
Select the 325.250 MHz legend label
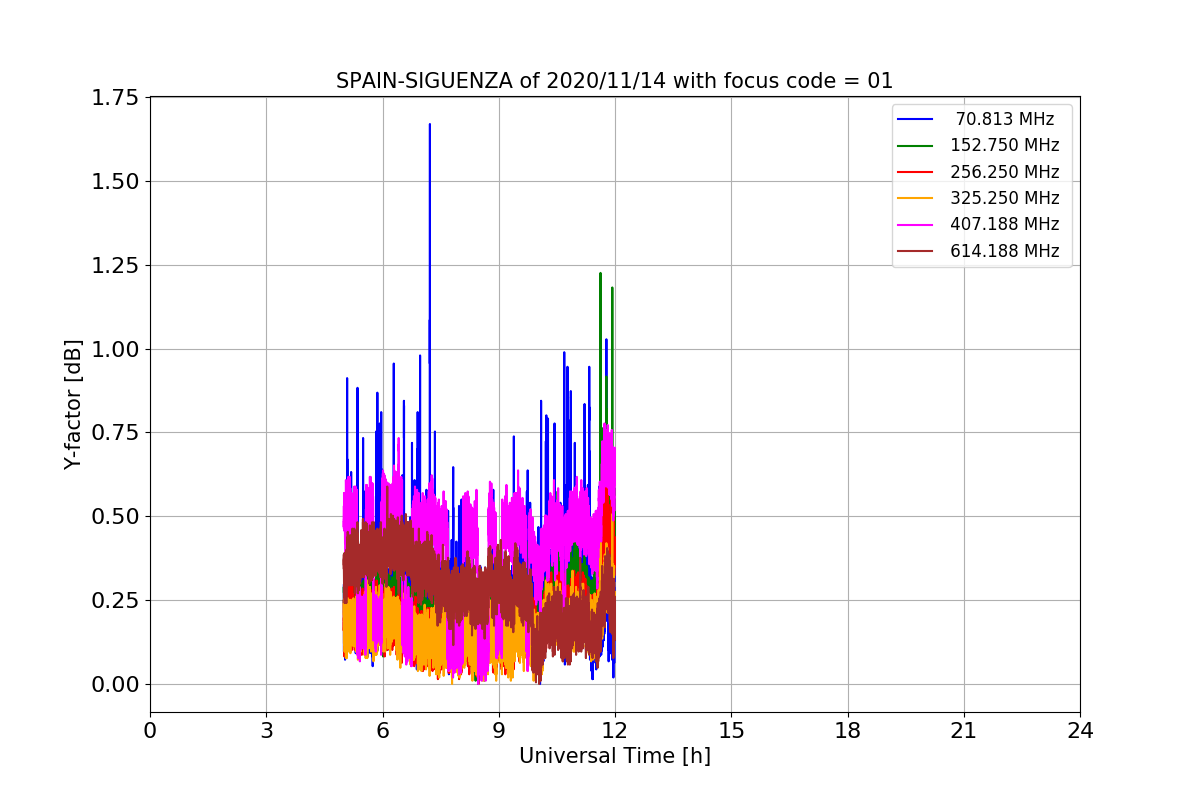(x=1005, y=198)
